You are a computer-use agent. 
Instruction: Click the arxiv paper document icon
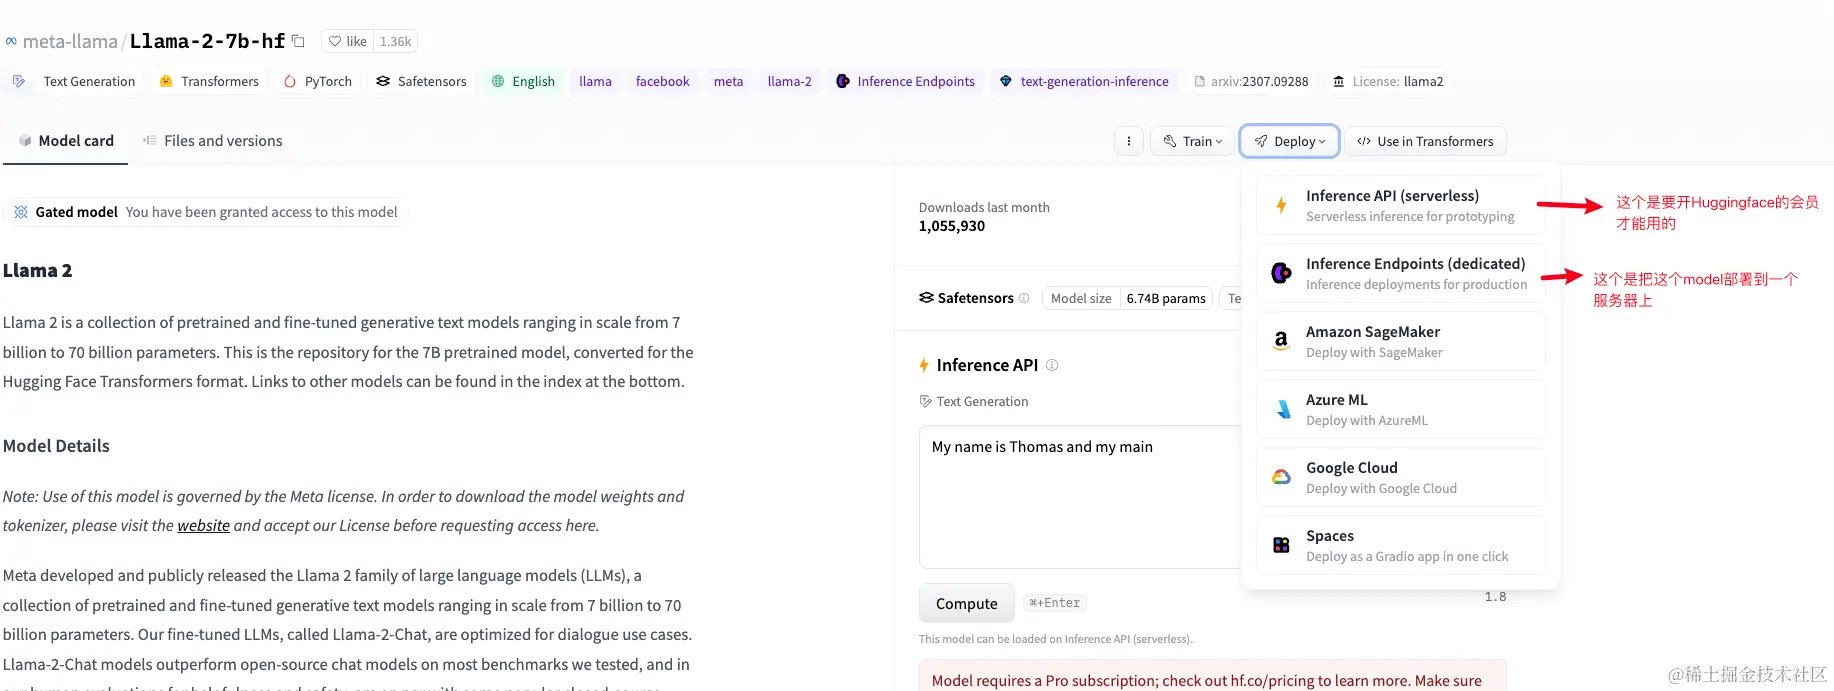pos(1200,82)
